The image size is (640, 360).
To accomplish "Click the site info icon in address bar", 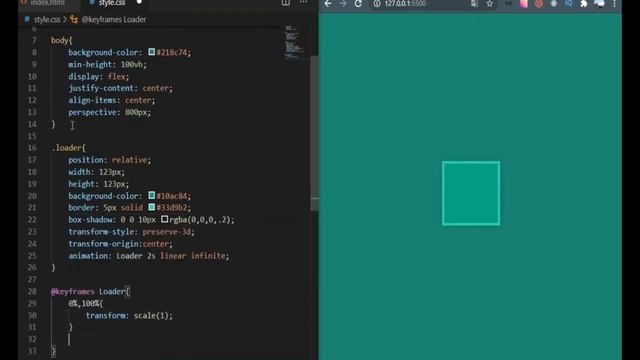I will click(377, 4).
